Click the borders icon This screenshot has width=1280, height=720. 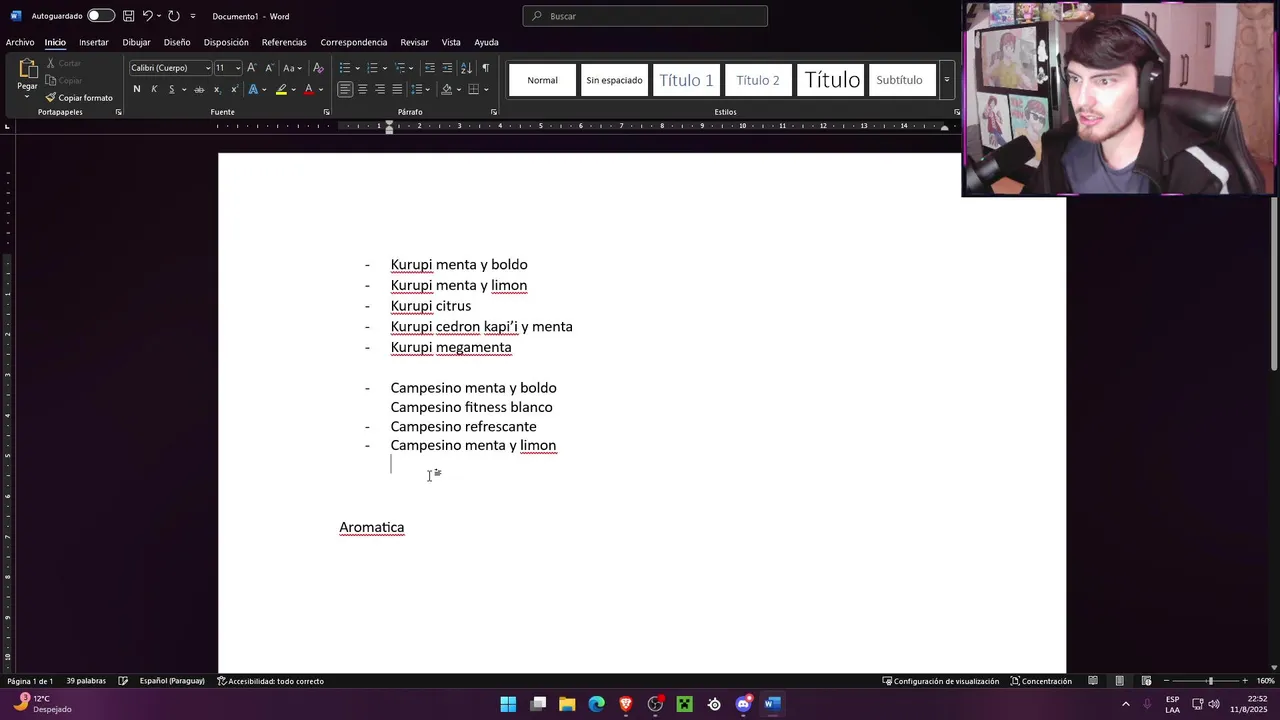(x=474, y=89)
